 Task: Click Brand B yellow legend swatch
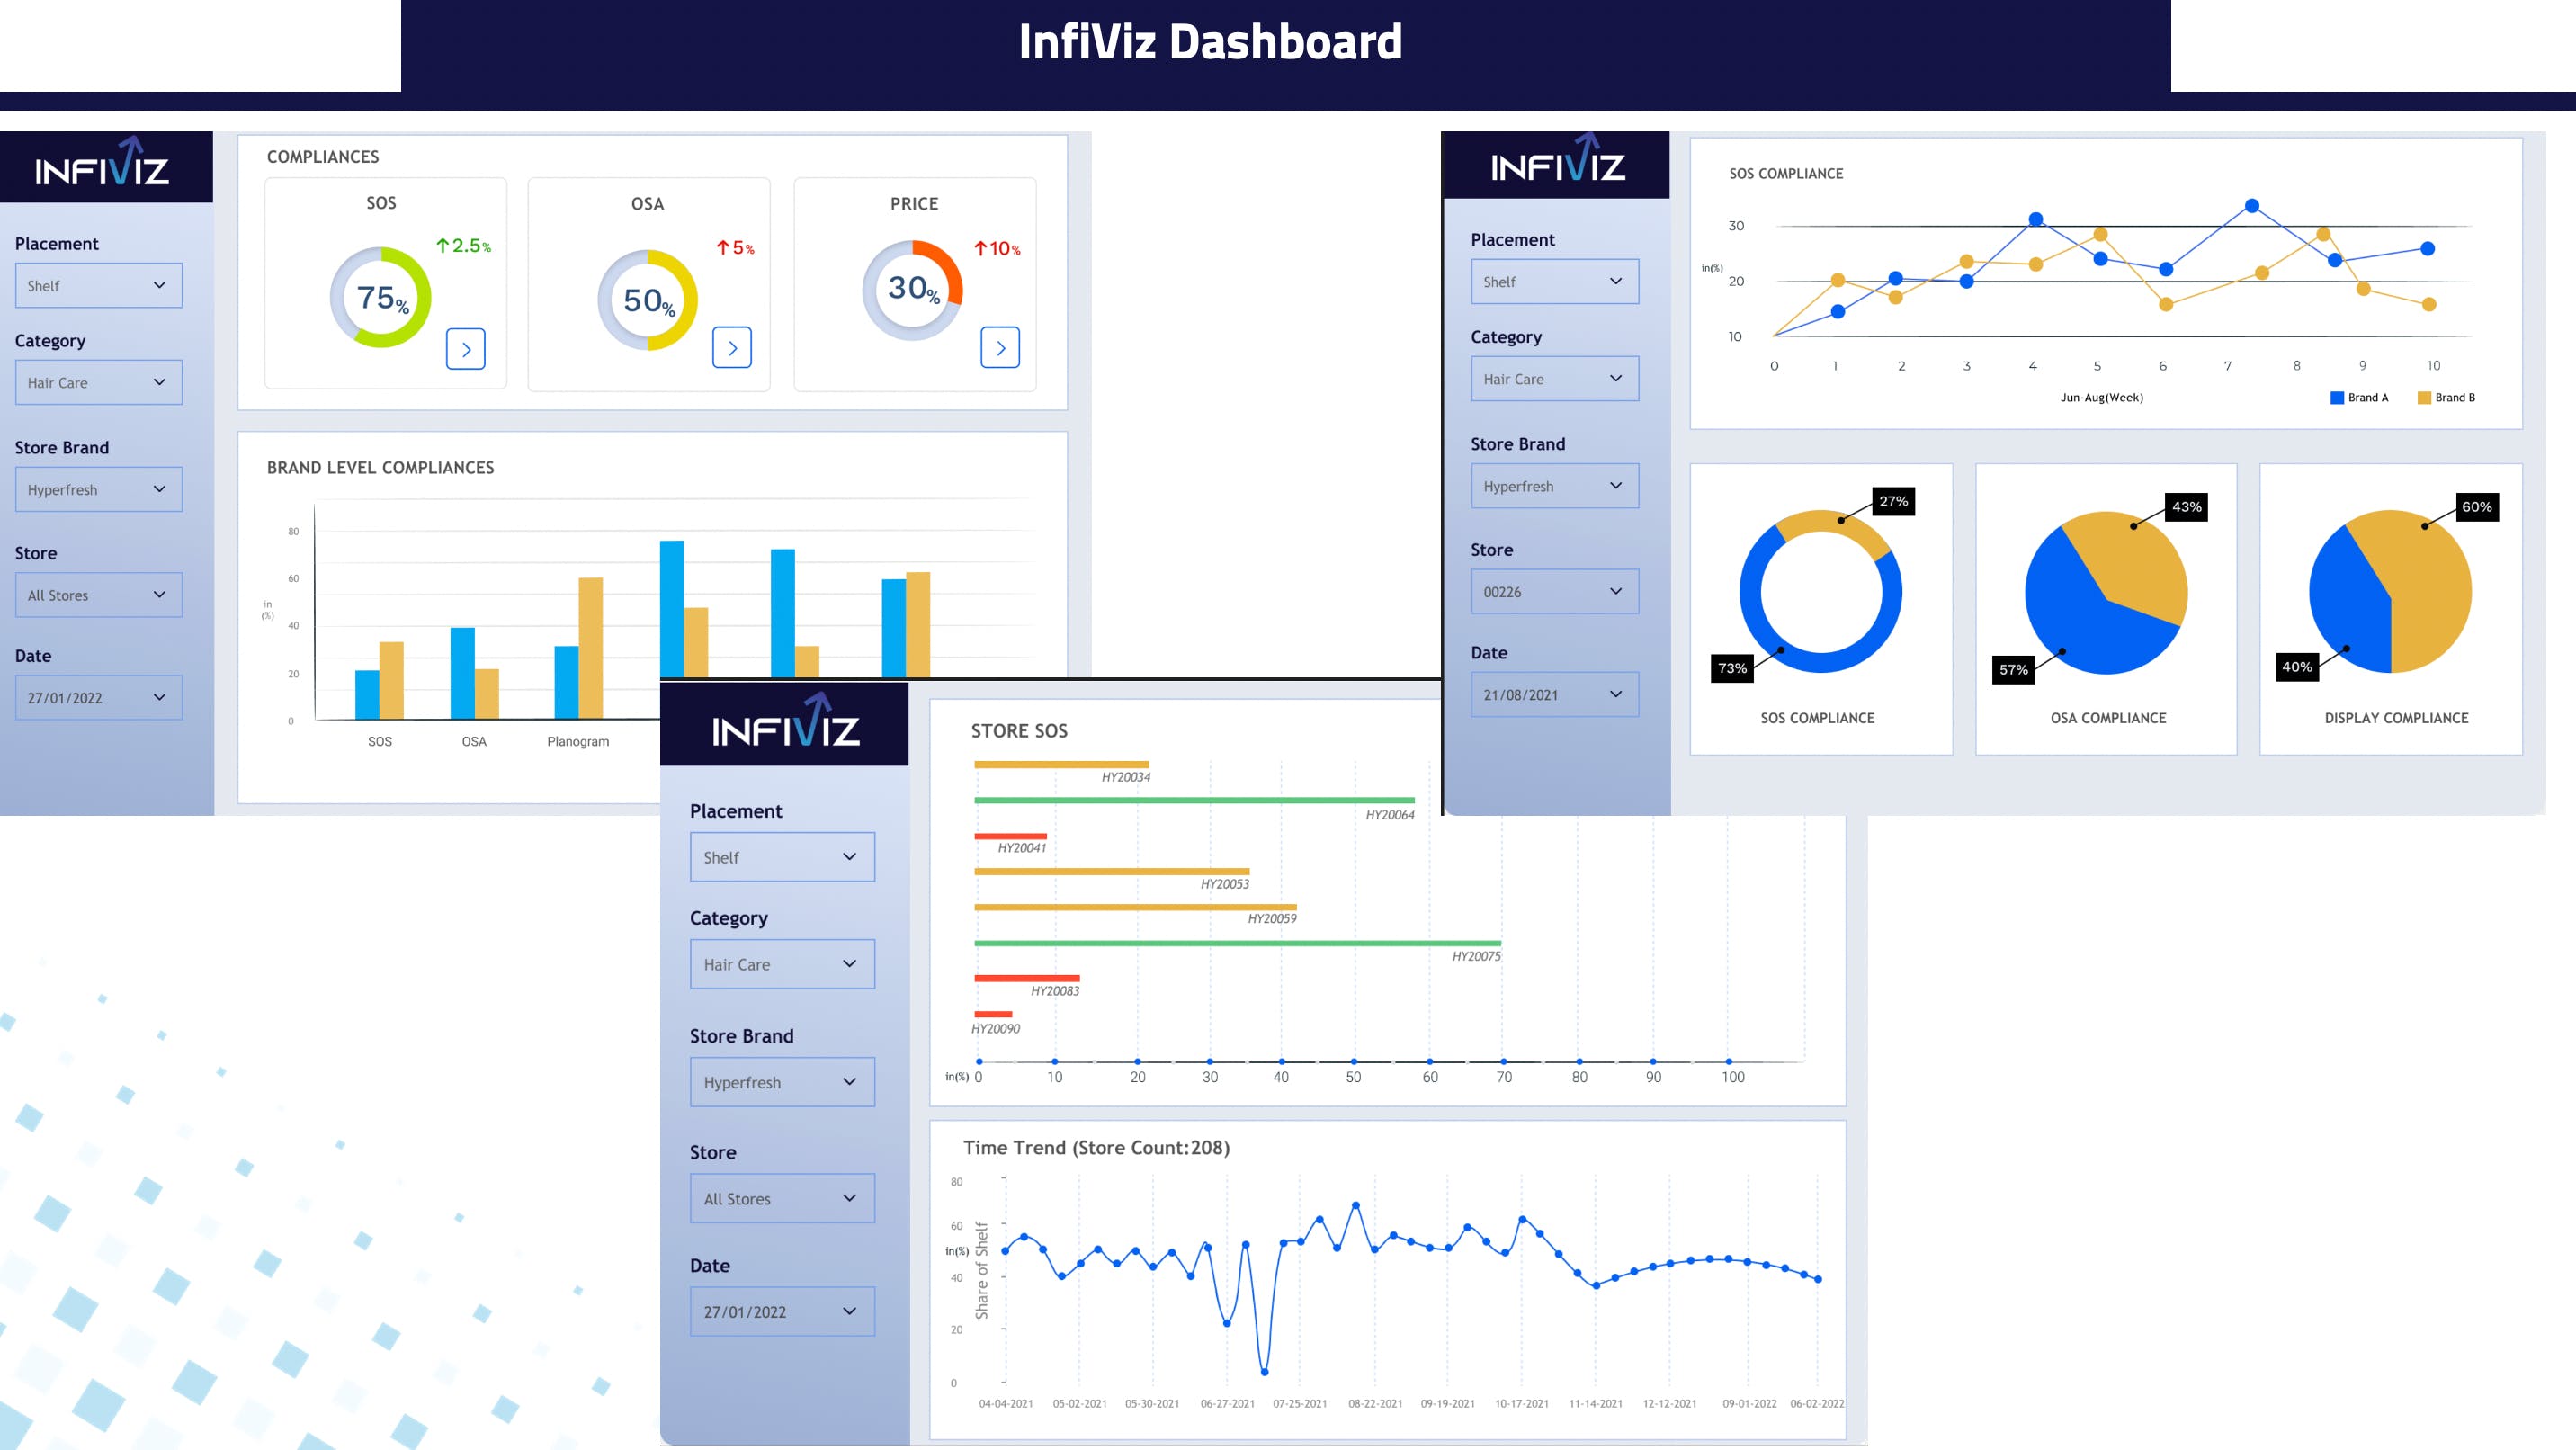(2424, 397)
